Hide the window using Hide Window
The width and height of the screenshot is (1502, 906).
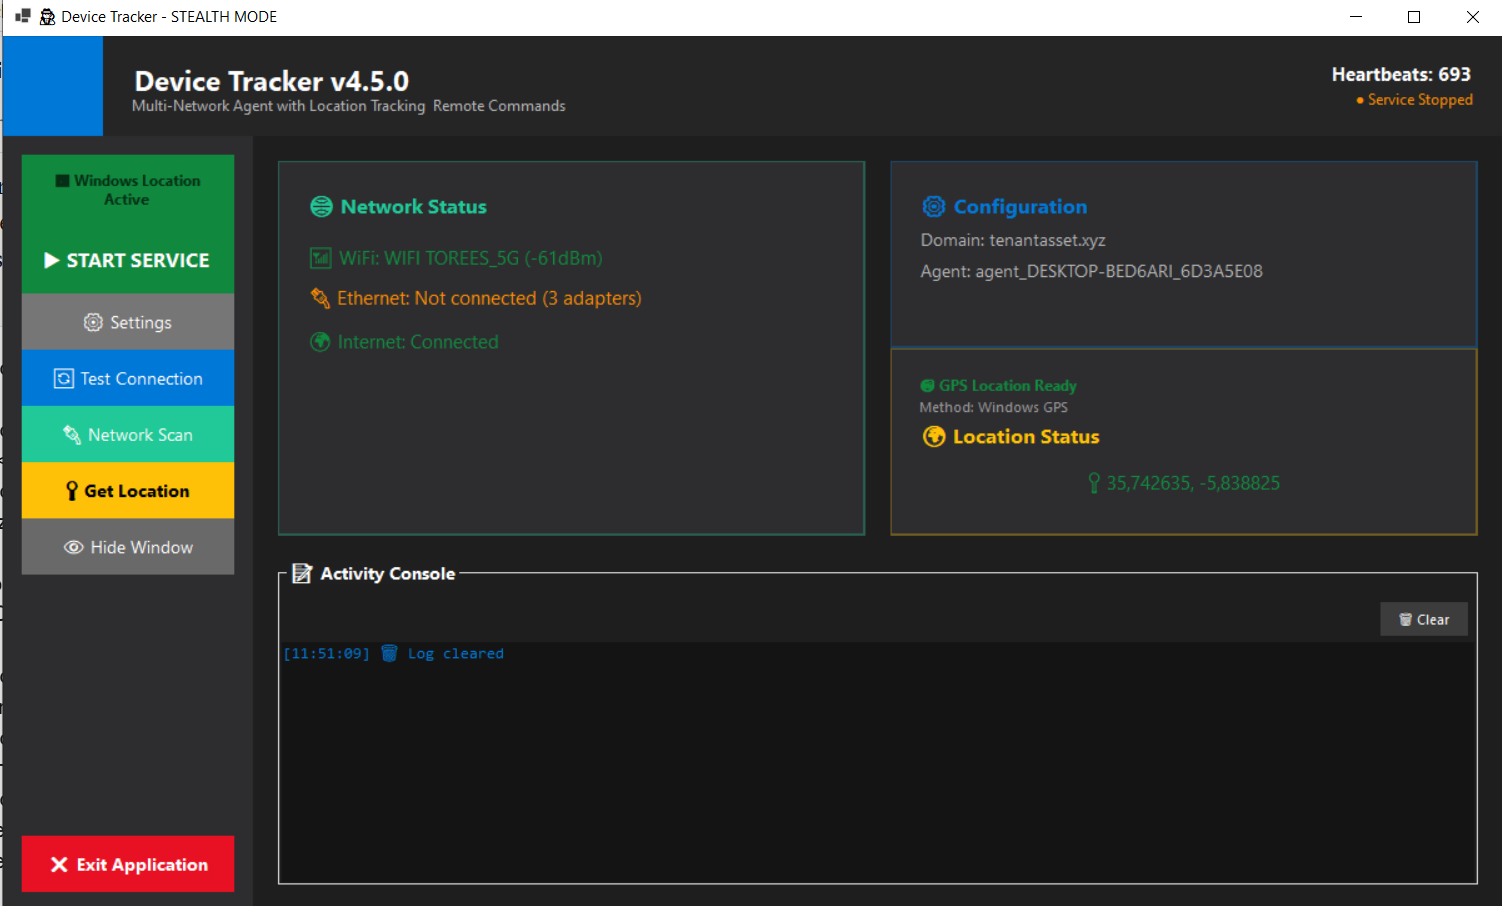click(127, 547)
